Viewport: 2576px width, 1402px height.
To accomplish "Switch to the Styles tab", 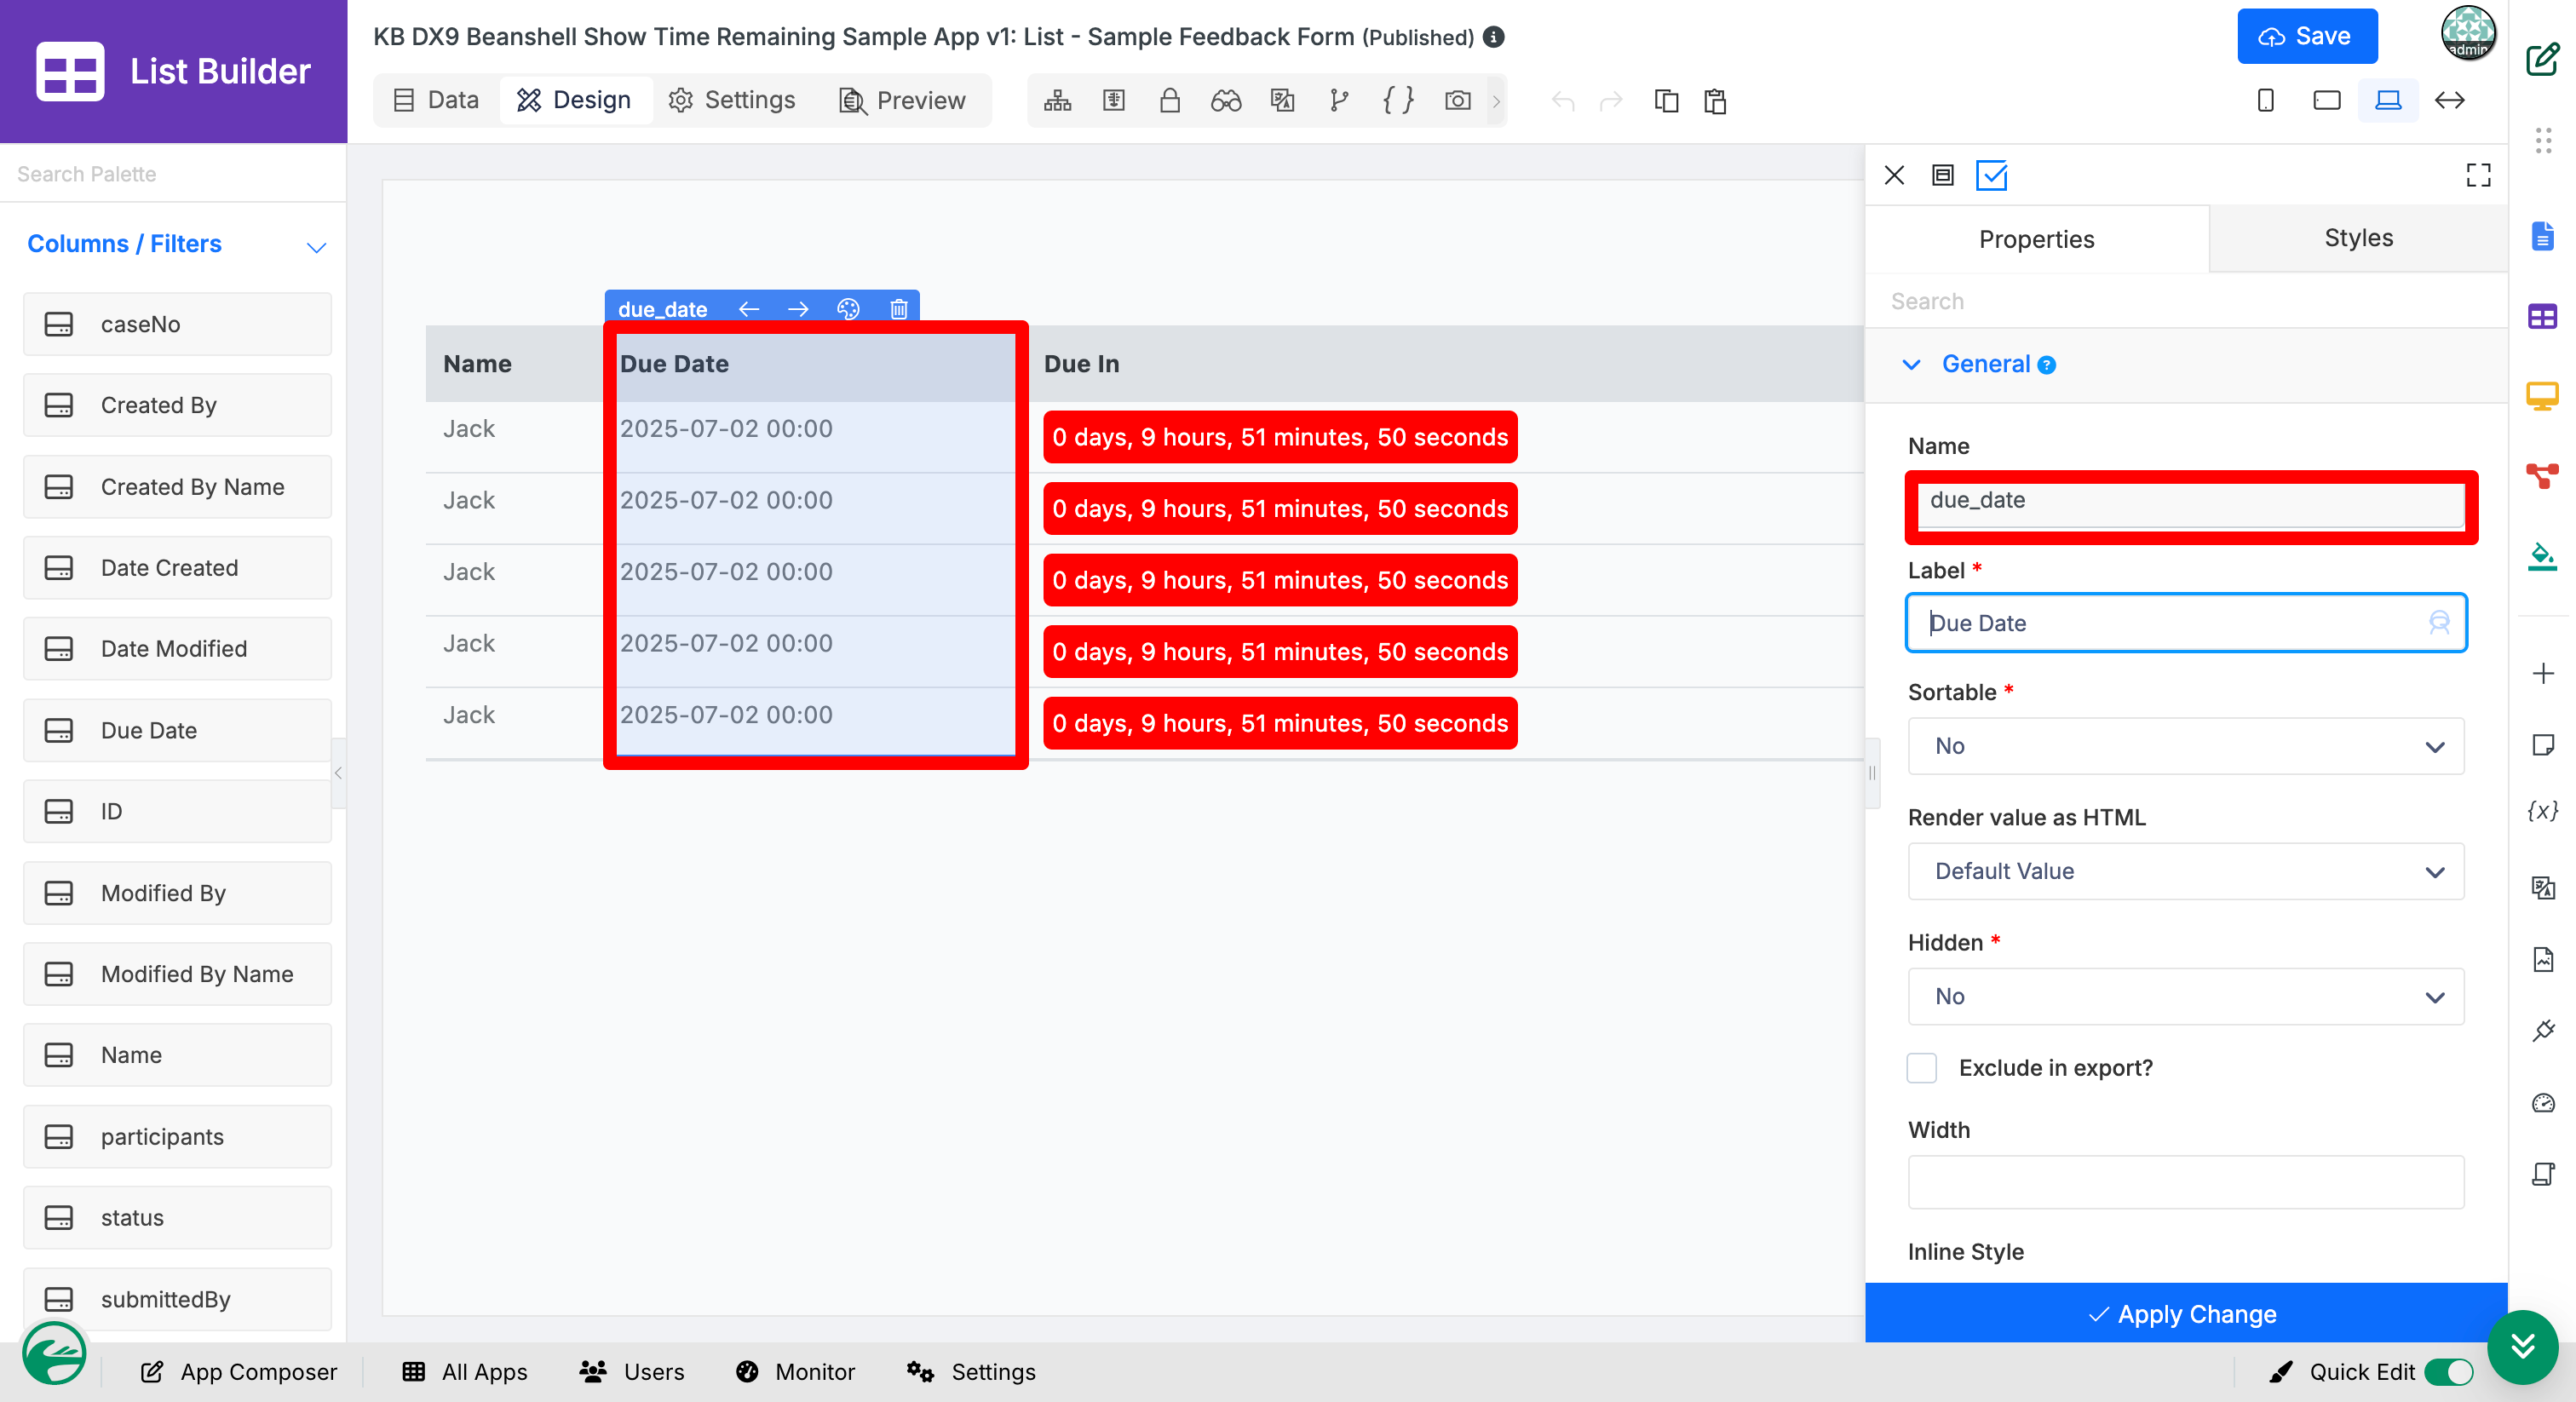I will (2358, 238).
